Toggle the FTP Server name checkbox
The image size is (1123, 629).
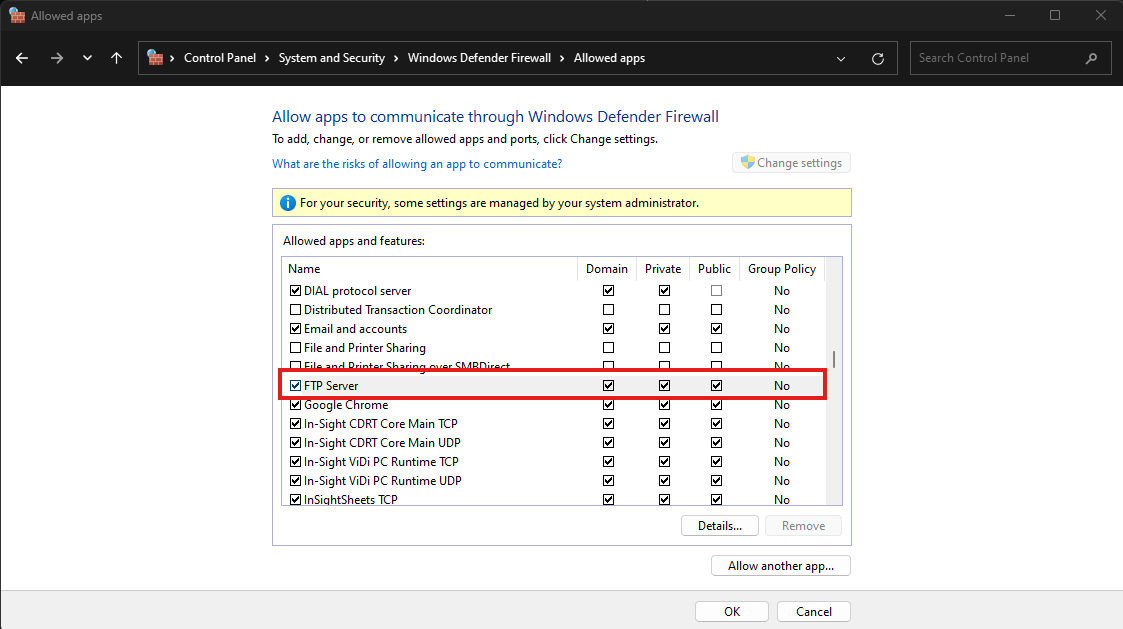coord(295,386)
